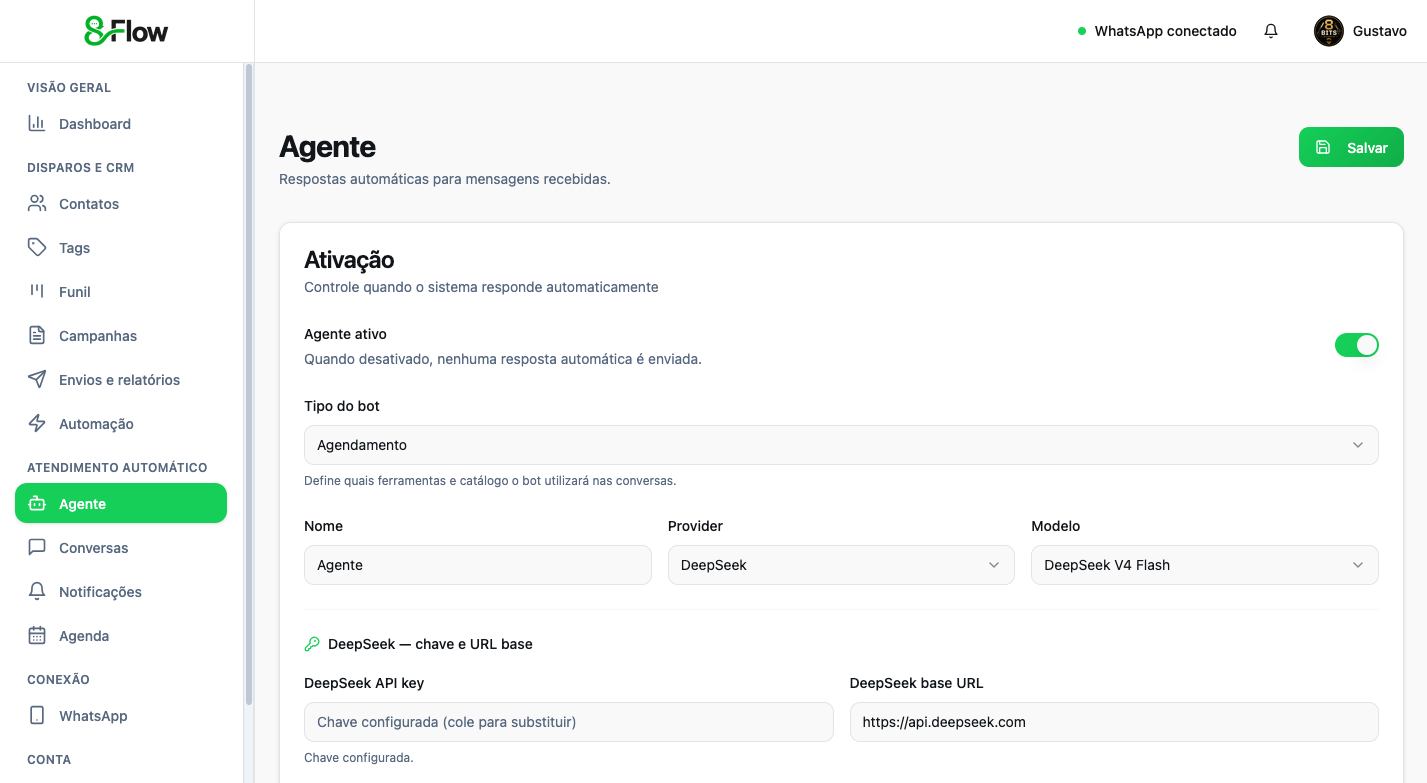Click the Funil kanban icon
The height and width of the screenshot is (783, 1427).
[37, 292]
